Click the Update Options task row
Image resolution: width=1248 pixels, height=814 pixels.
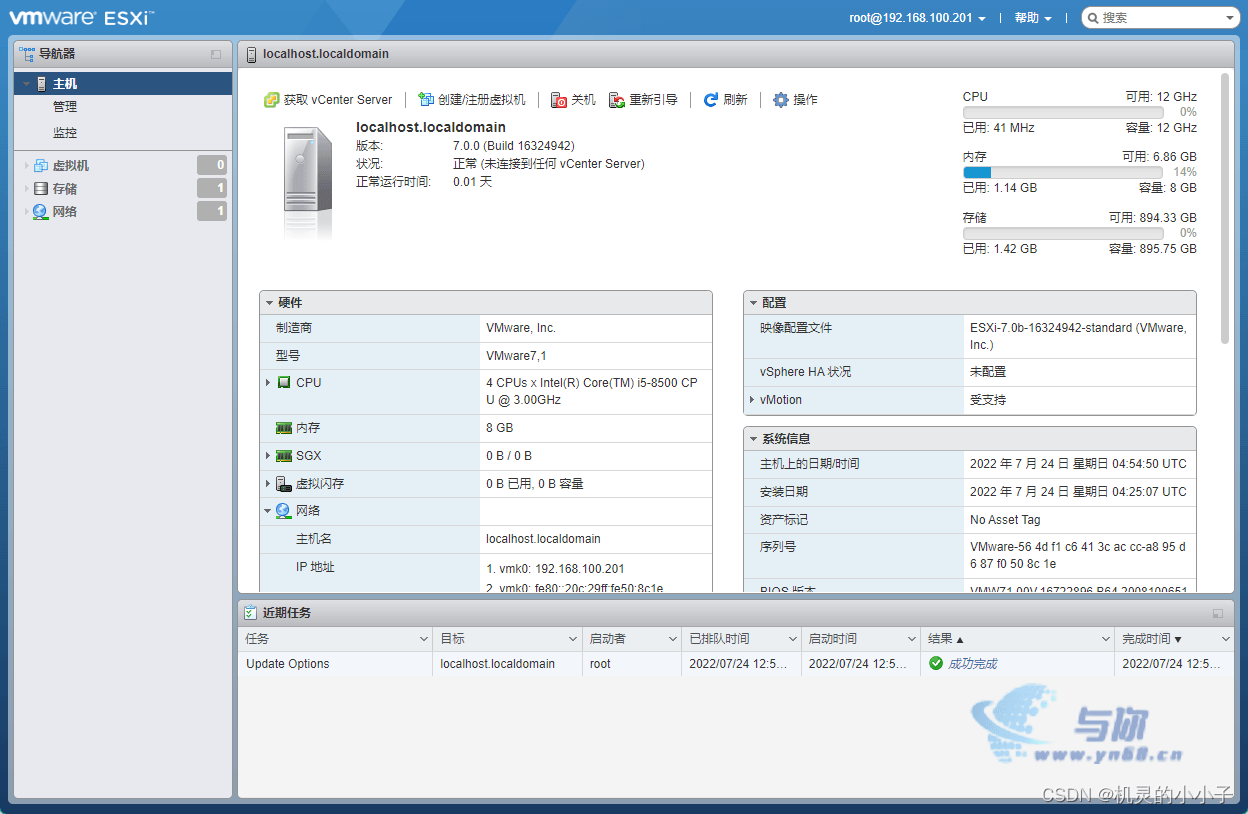pyautogui.click(x=735, y=664)
